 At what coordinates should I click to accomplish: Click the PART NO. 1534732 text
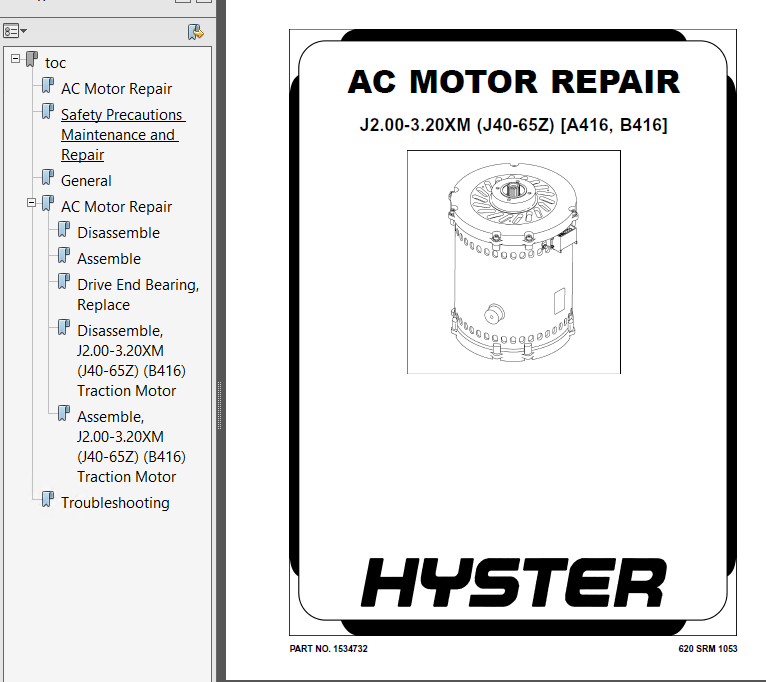tap(328, 649)
